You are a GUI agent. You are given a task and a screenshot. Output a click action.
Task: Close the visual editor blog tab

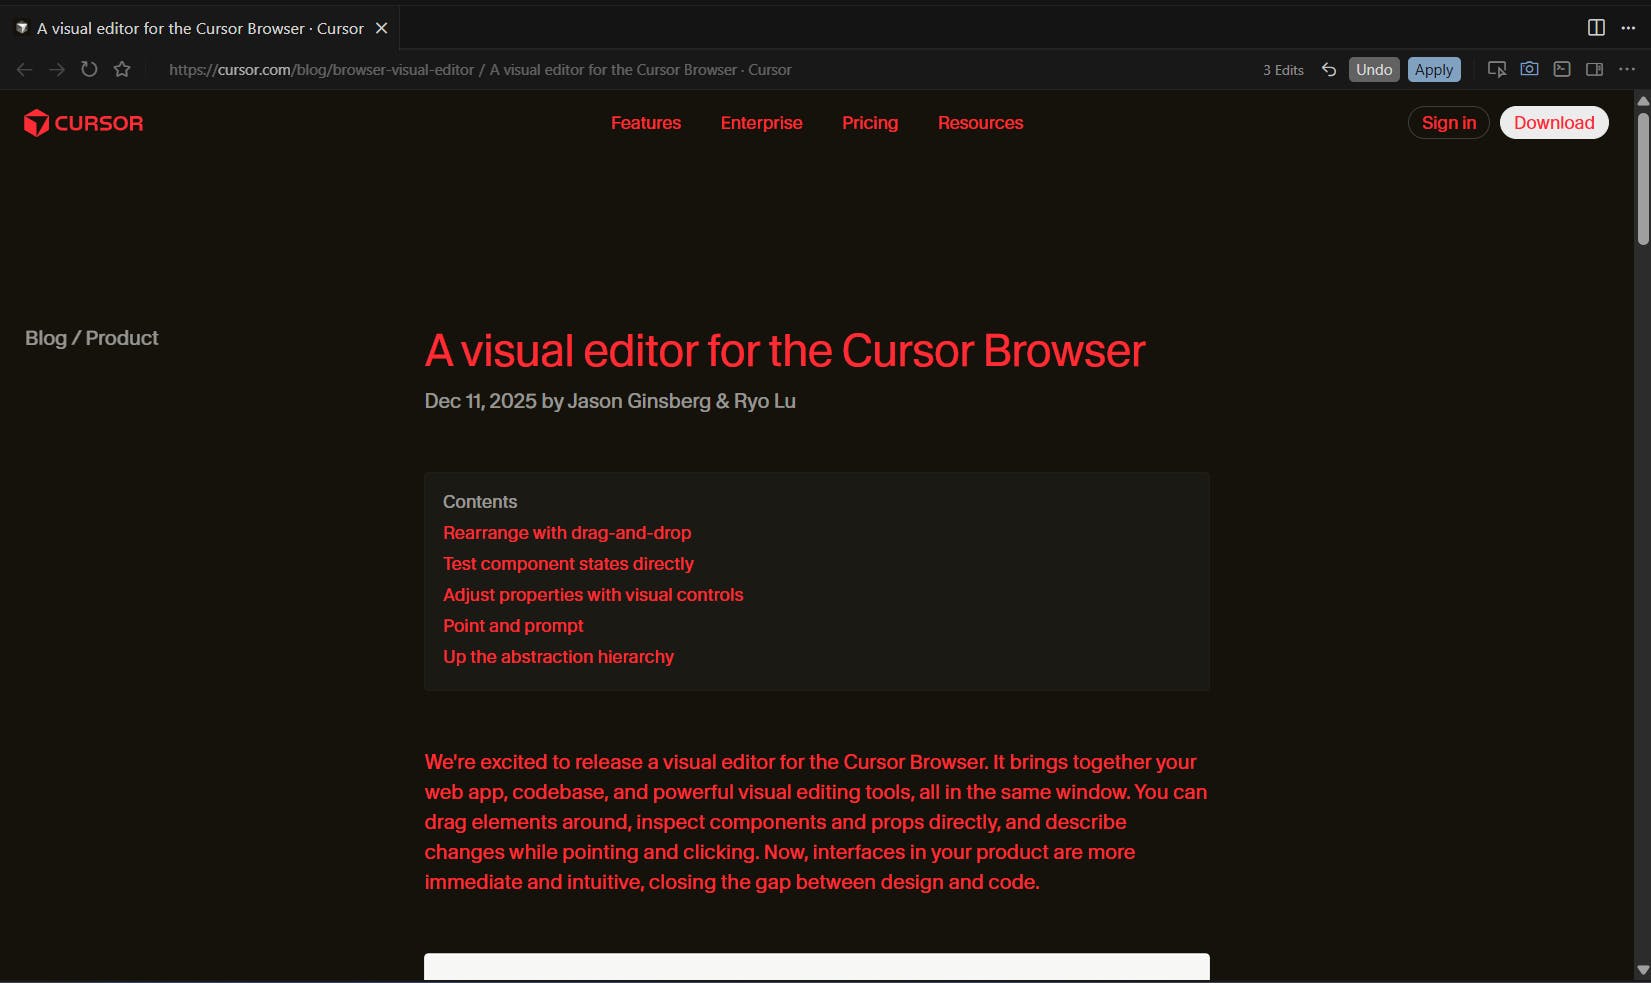381,28
